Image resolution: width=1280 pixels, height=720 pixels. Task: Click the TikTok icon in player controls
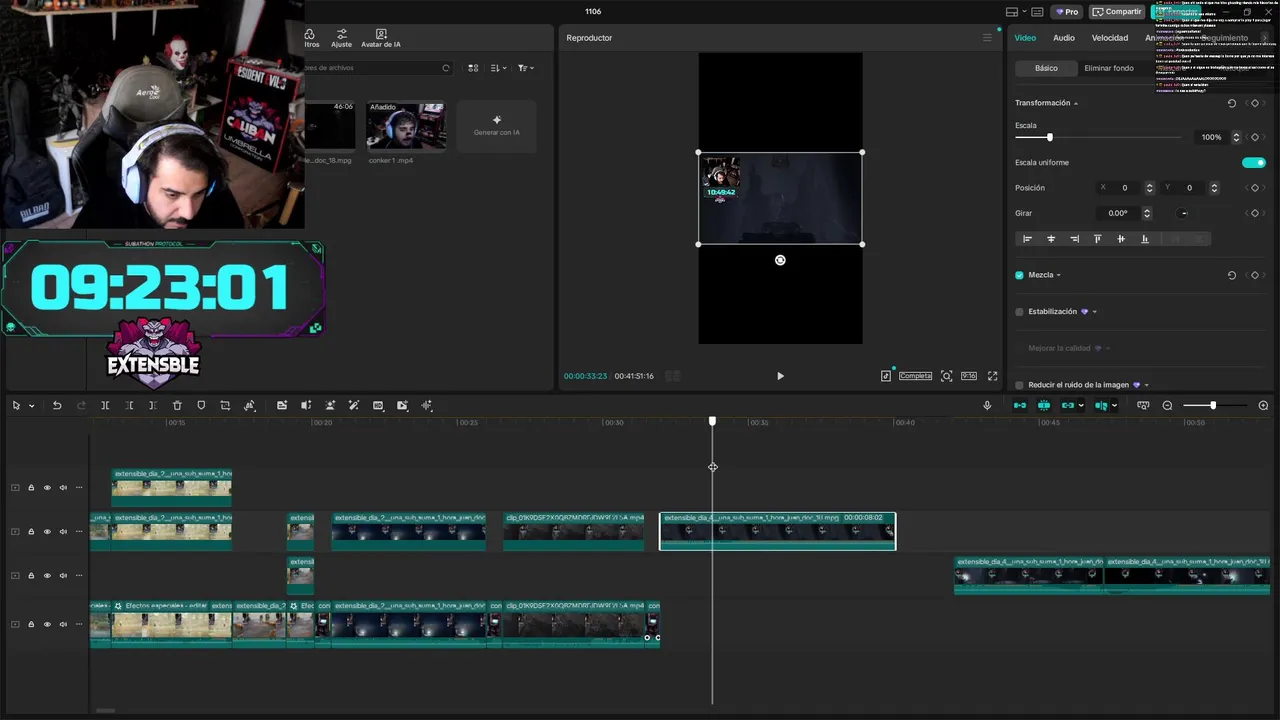click(x=886, y=376)
